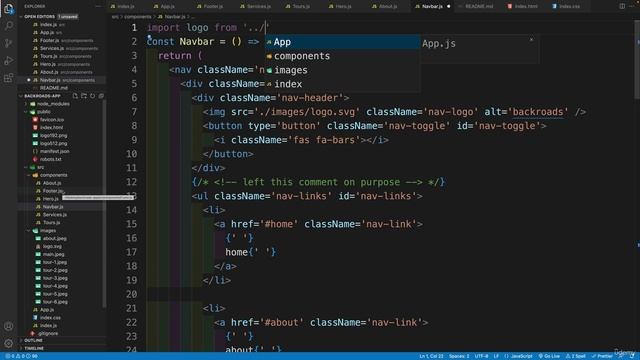The image size is (640, 360).
Task: Click the Spell checker status item
Action: click(x=576, y=356)
